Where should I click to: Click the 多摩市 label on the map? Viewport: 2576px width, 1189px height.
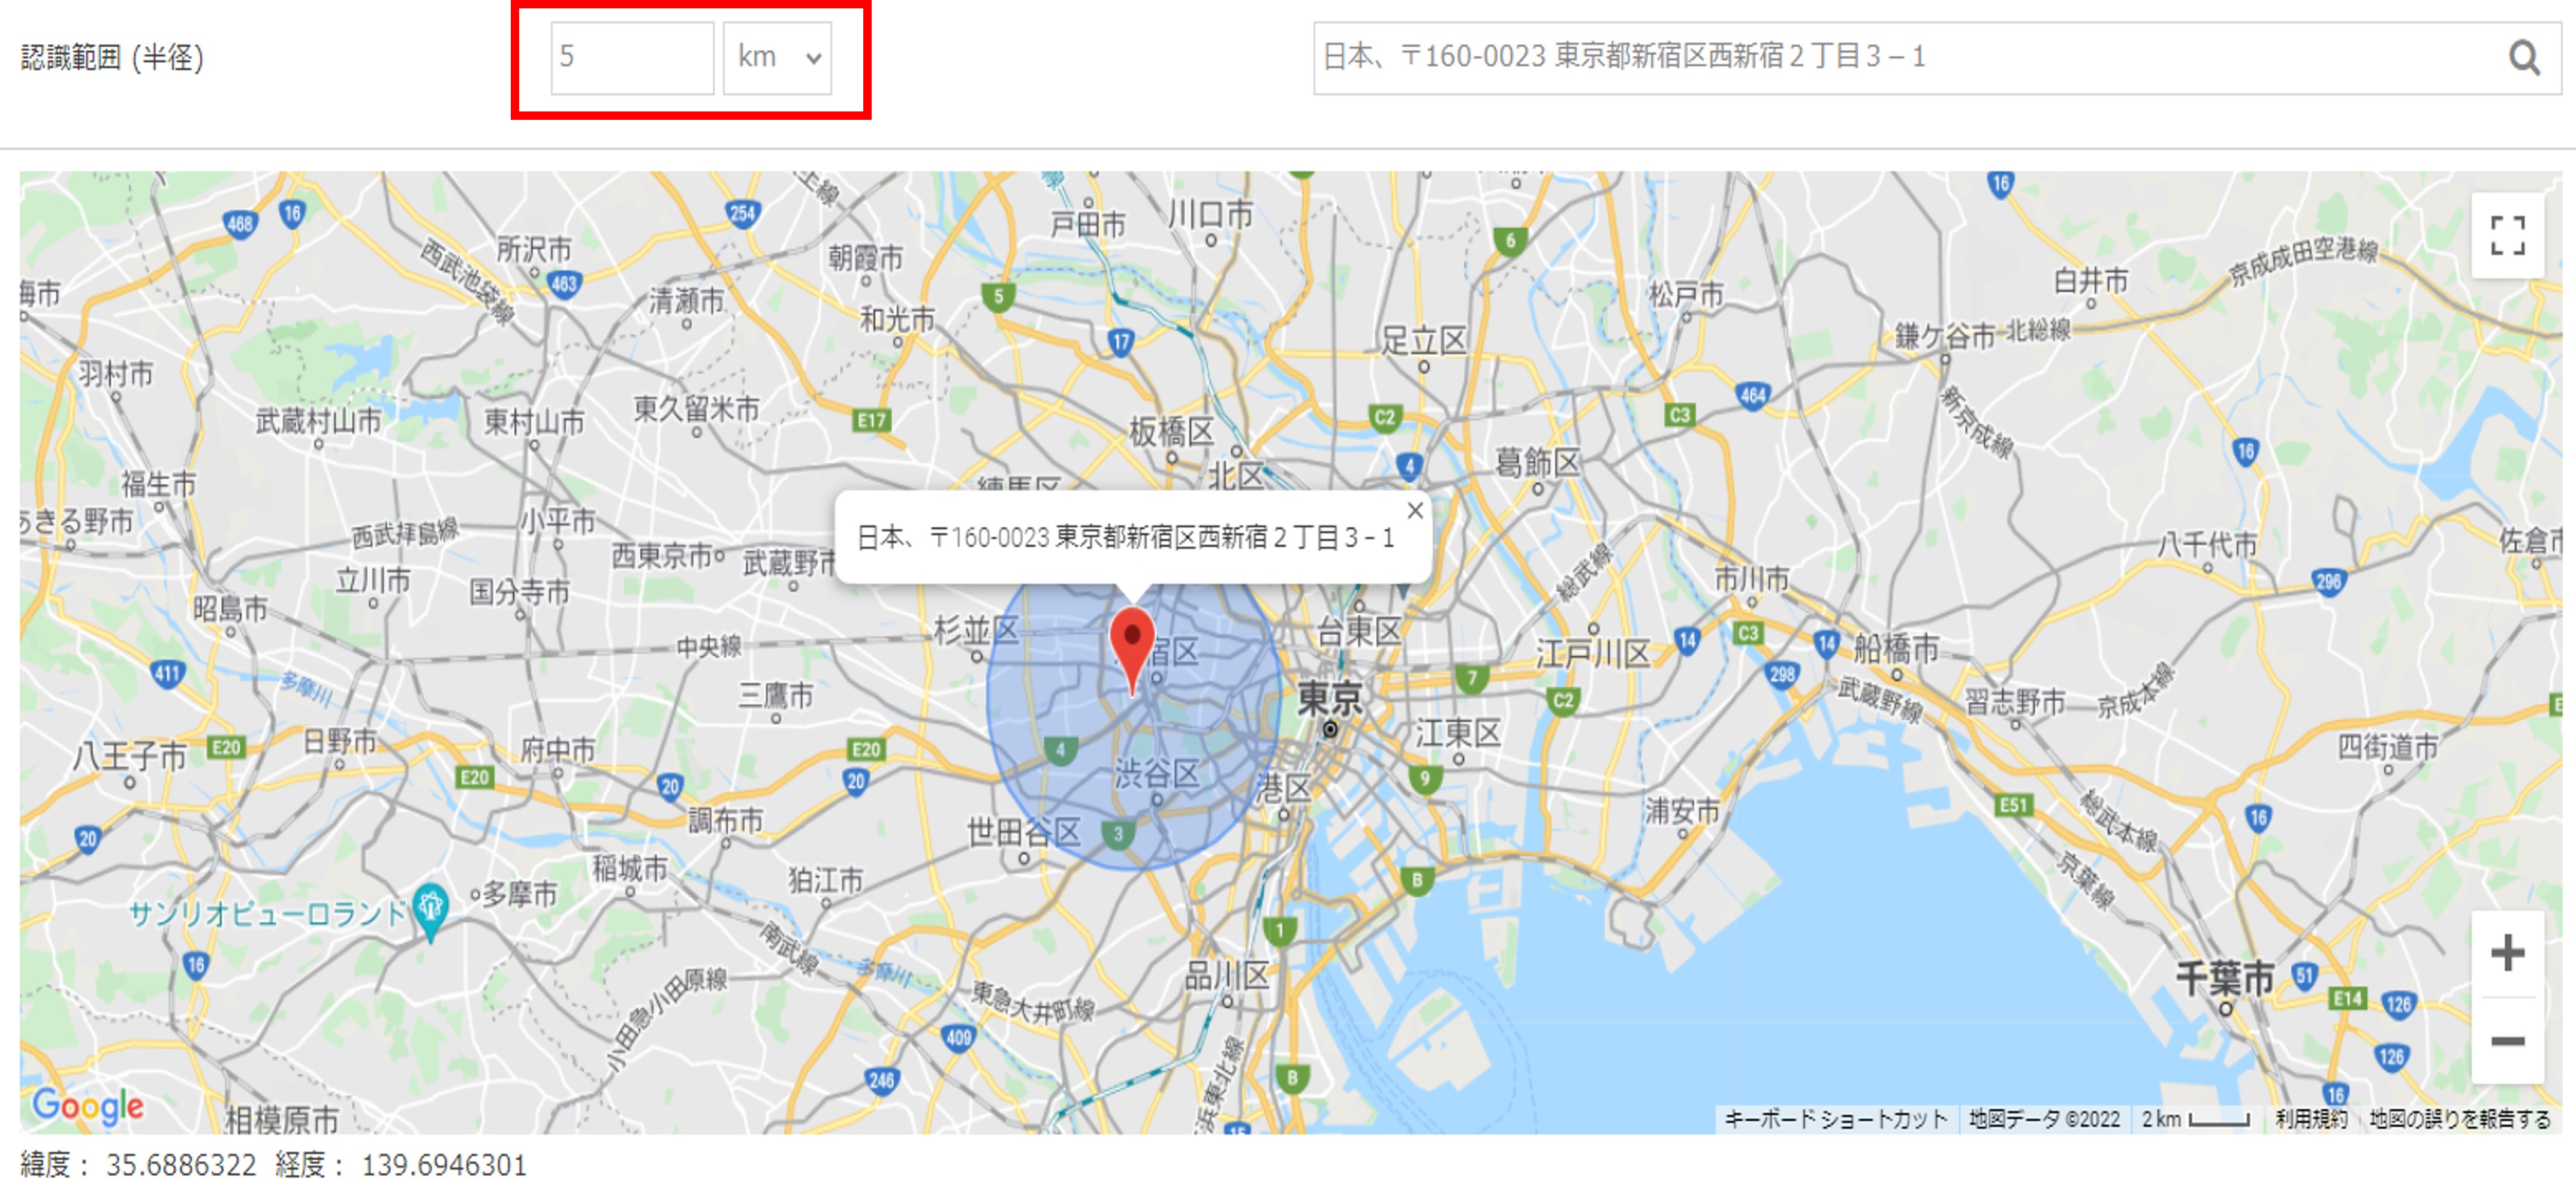tap(520, 894)
